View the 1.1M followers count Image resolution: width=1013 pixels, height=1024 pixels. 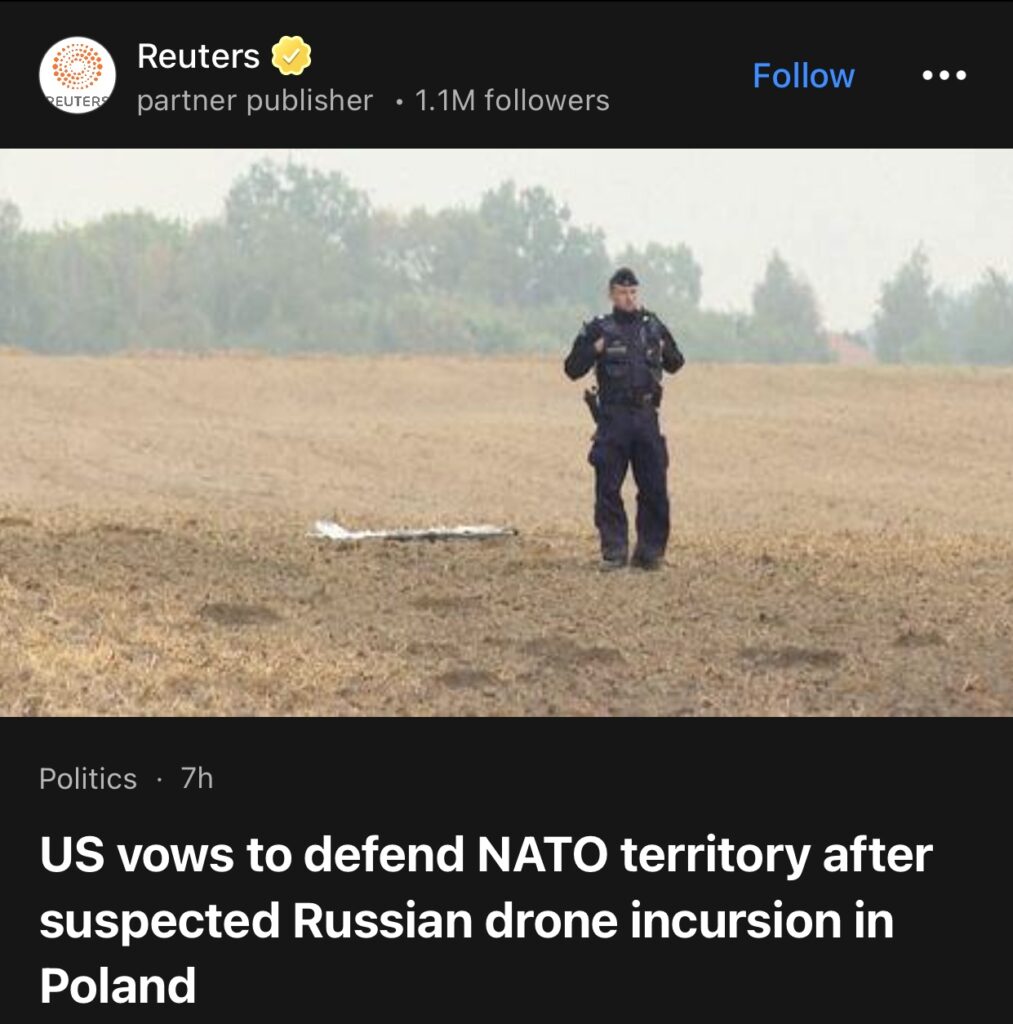click(511, 101)
